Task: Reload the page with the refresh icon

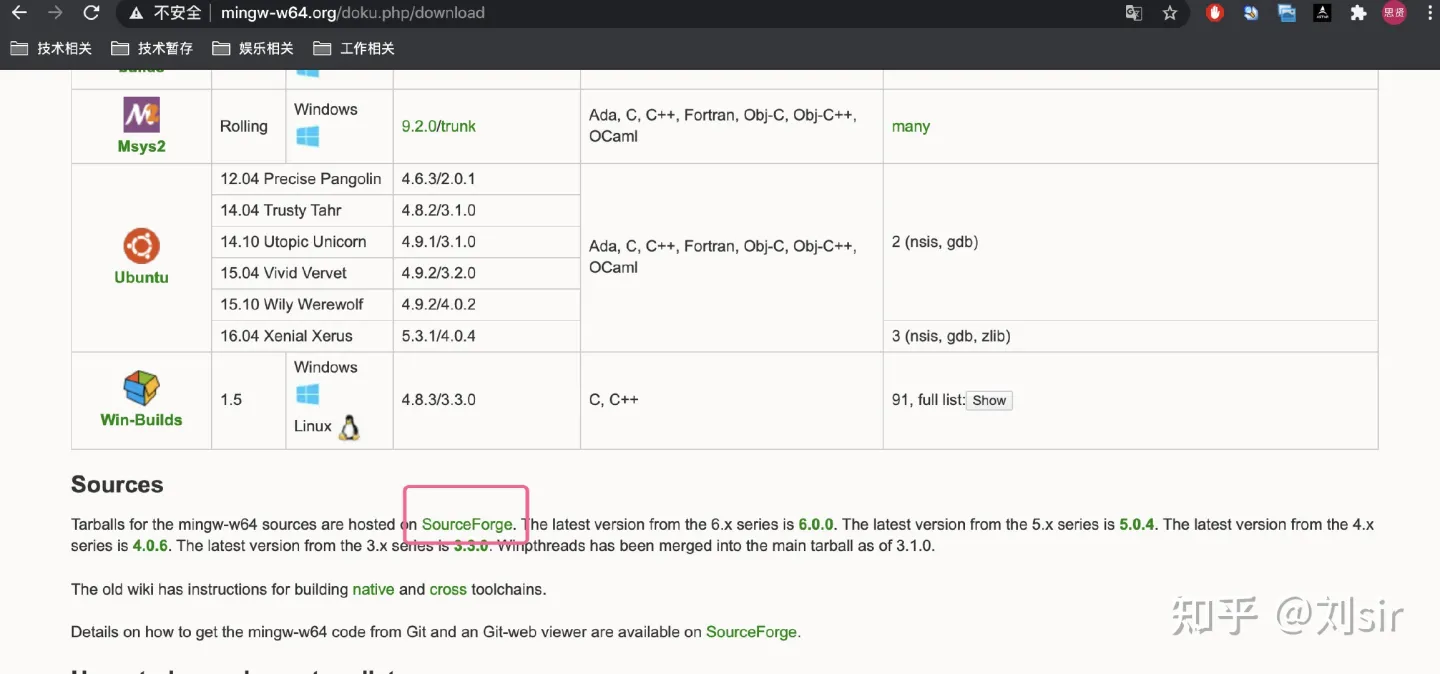Action: coord(91,13)
